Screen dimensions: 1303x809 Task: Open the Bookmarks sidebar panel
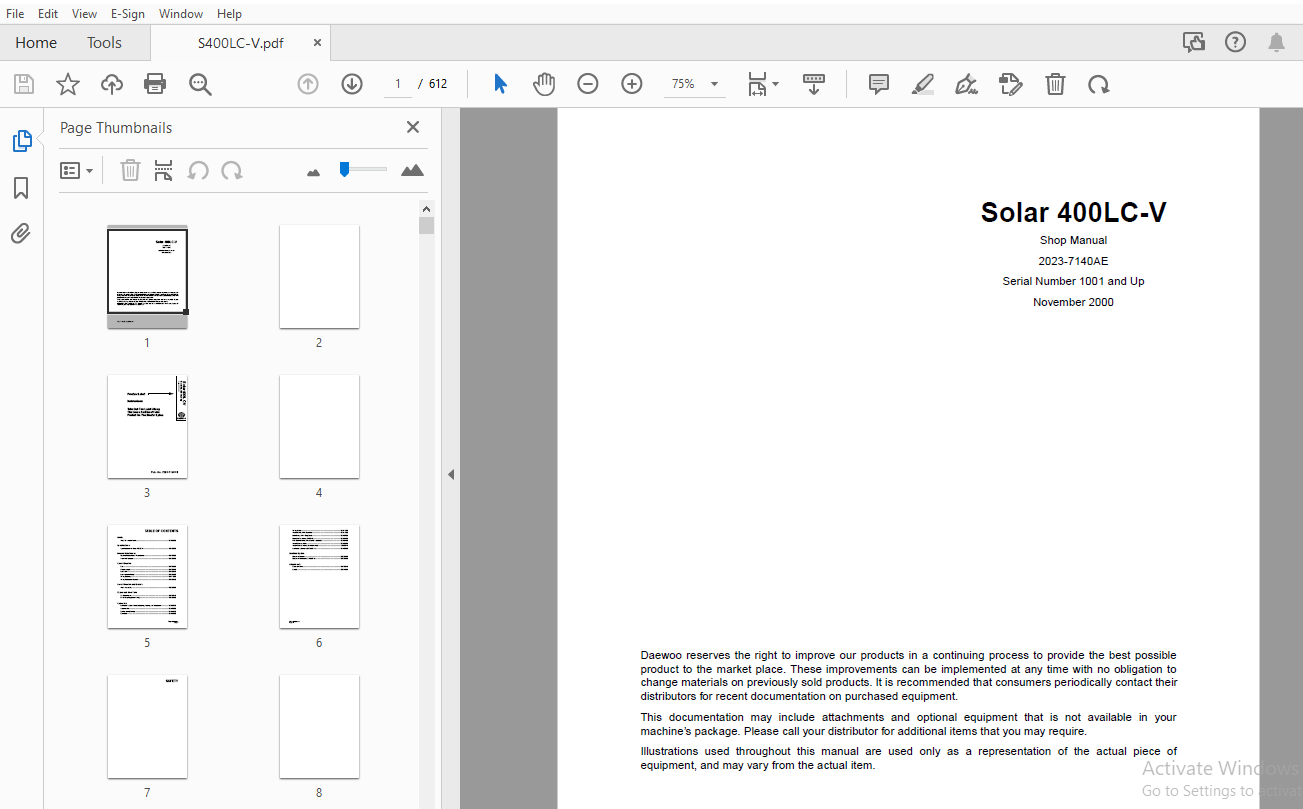pos(21,188)
